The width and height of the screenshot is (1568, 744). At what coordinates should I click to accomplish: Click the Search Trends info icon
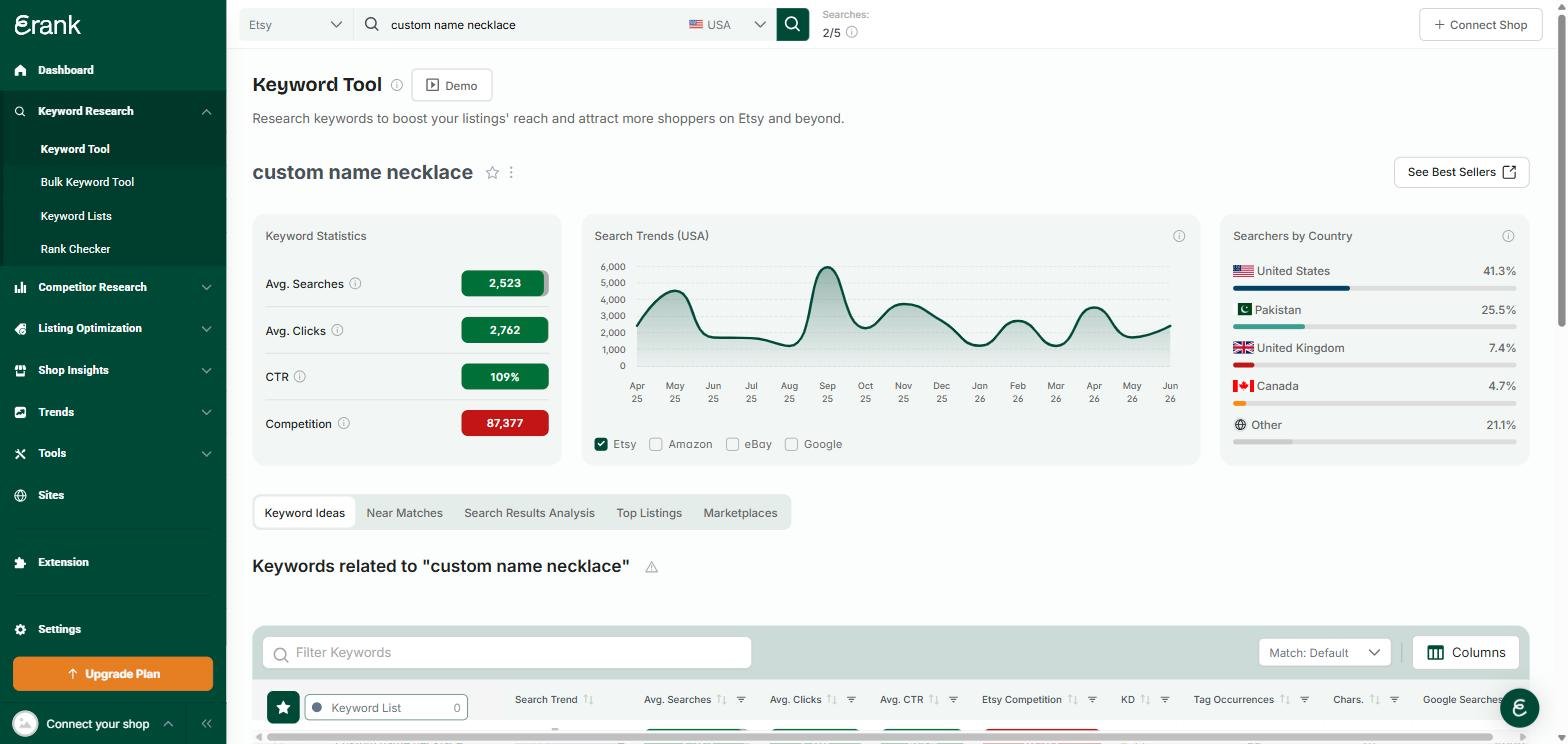[x=1179, y=236]
